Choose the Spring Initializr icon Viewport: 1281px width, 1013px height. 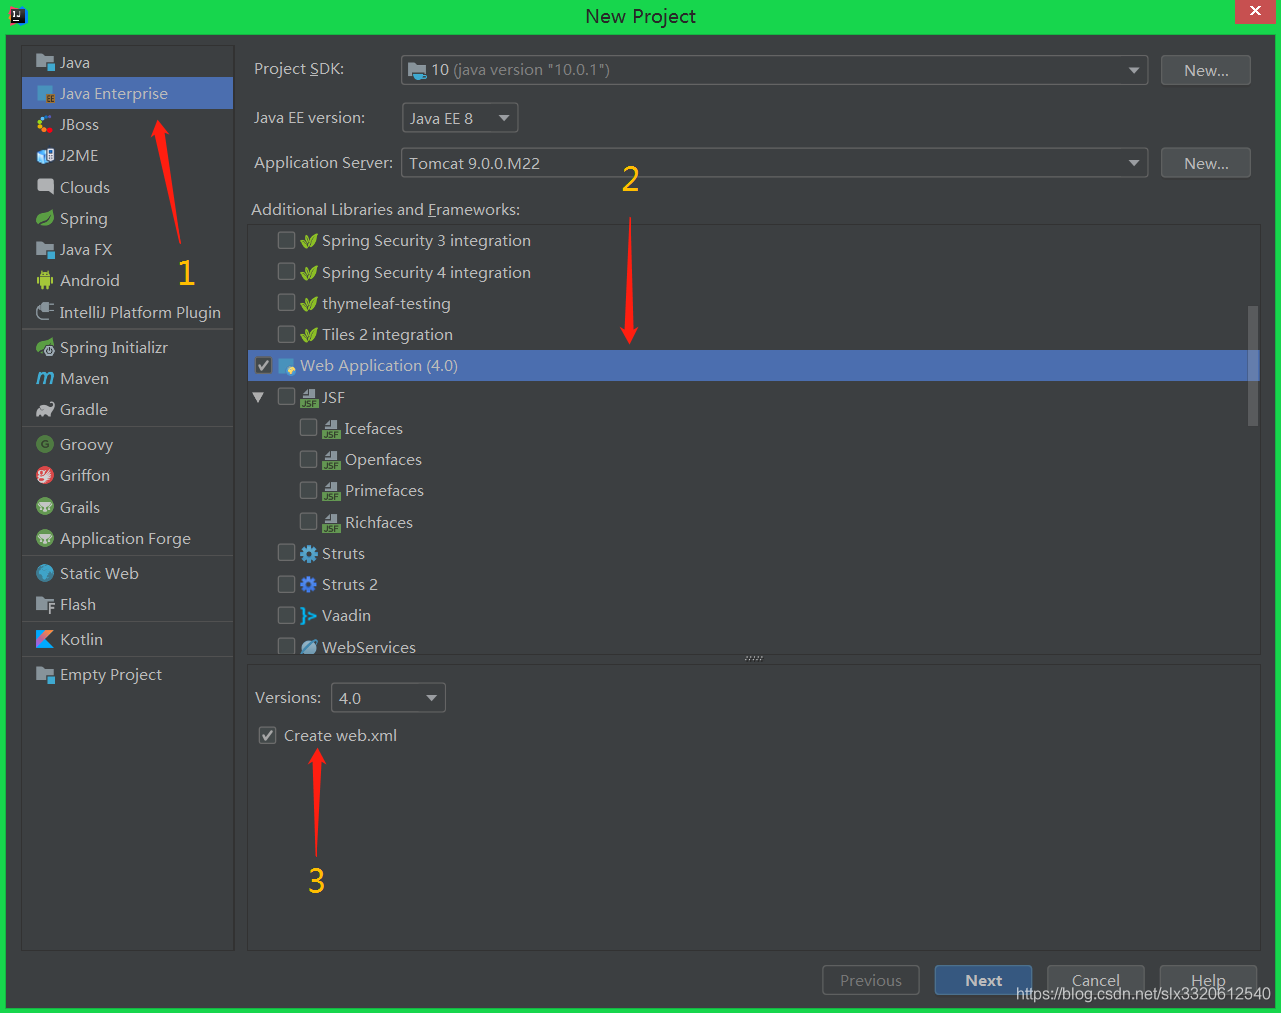(x=45, y=347)
